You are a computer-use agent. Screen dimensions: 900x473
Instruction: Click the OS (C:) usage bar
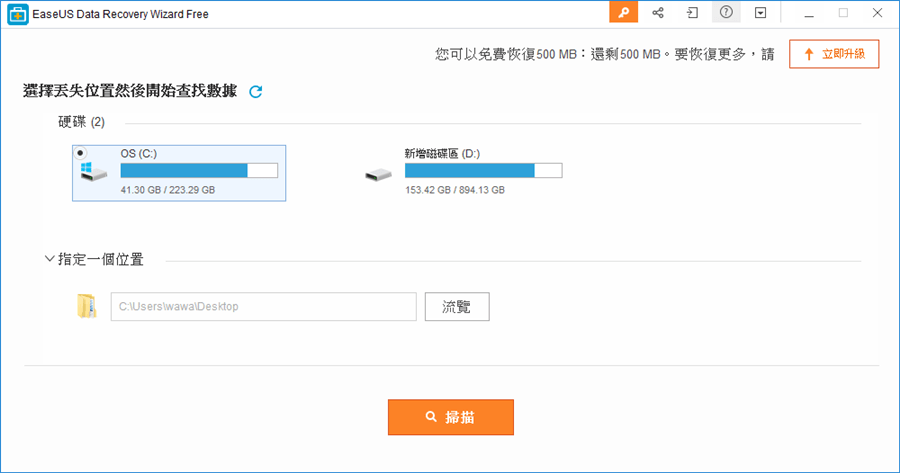click(x=199, y=170)
